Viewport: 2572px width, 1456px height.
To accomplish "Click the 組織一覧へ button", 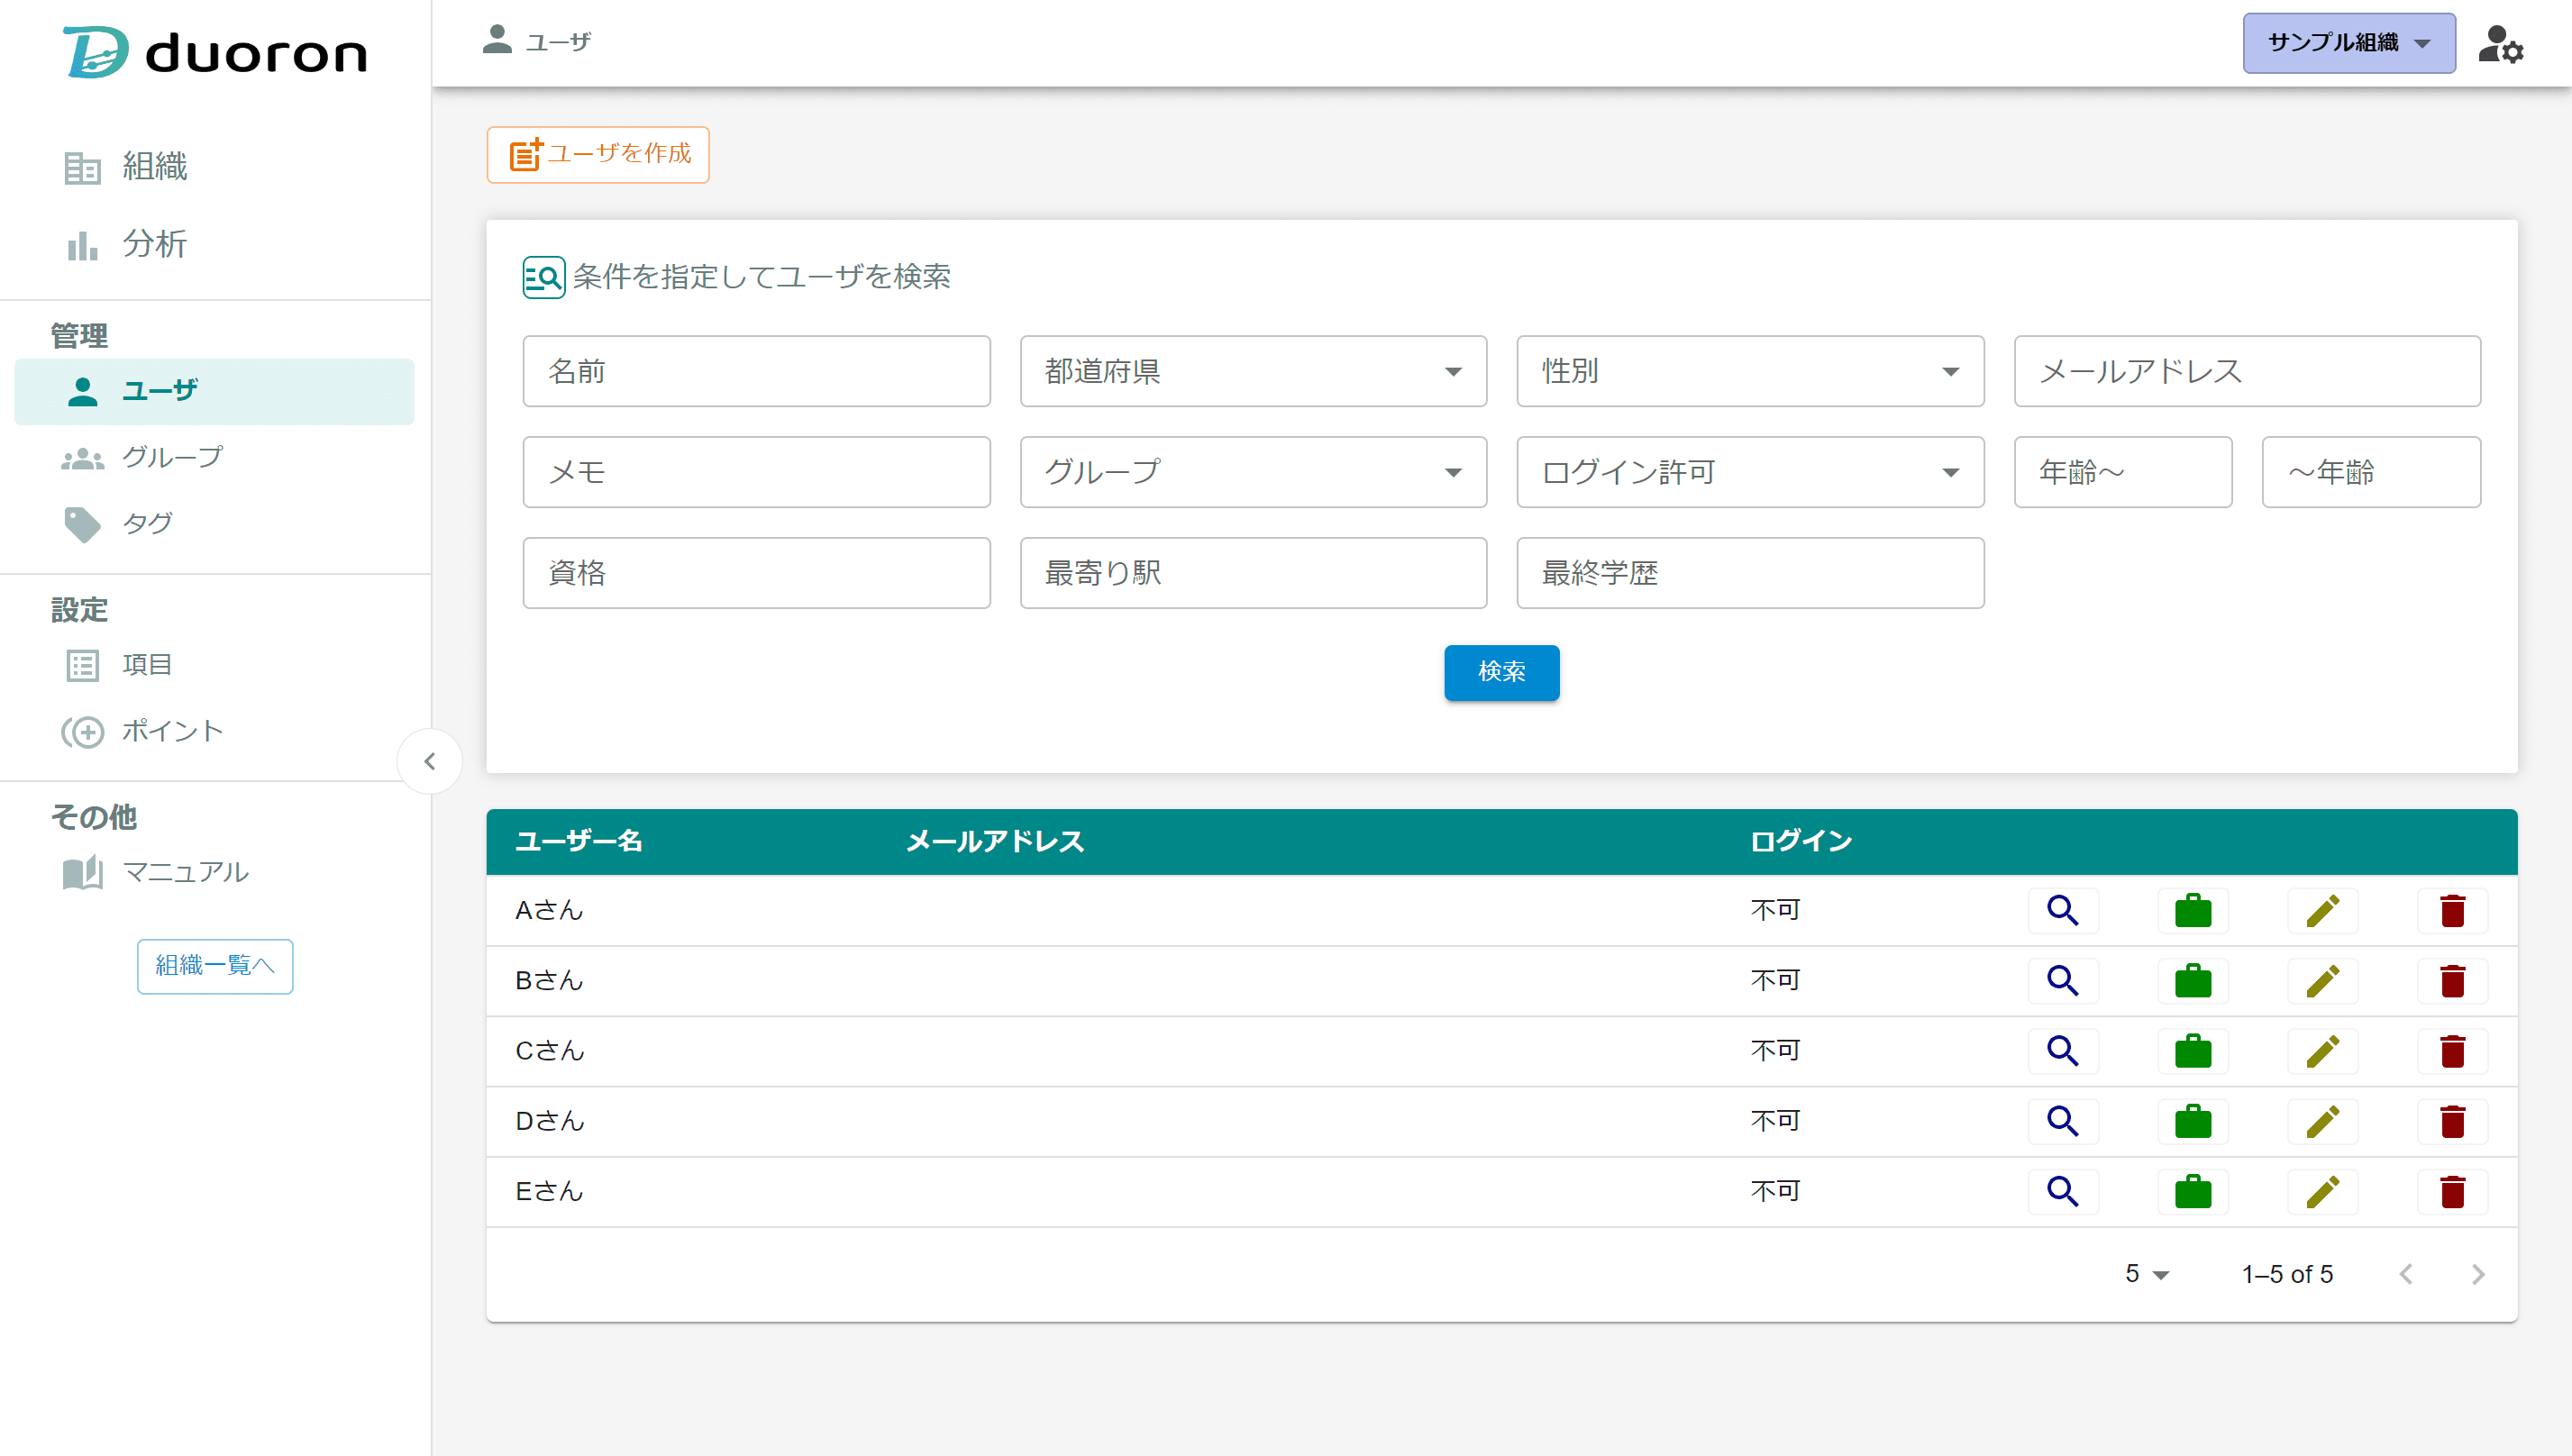I will point(215,966).
